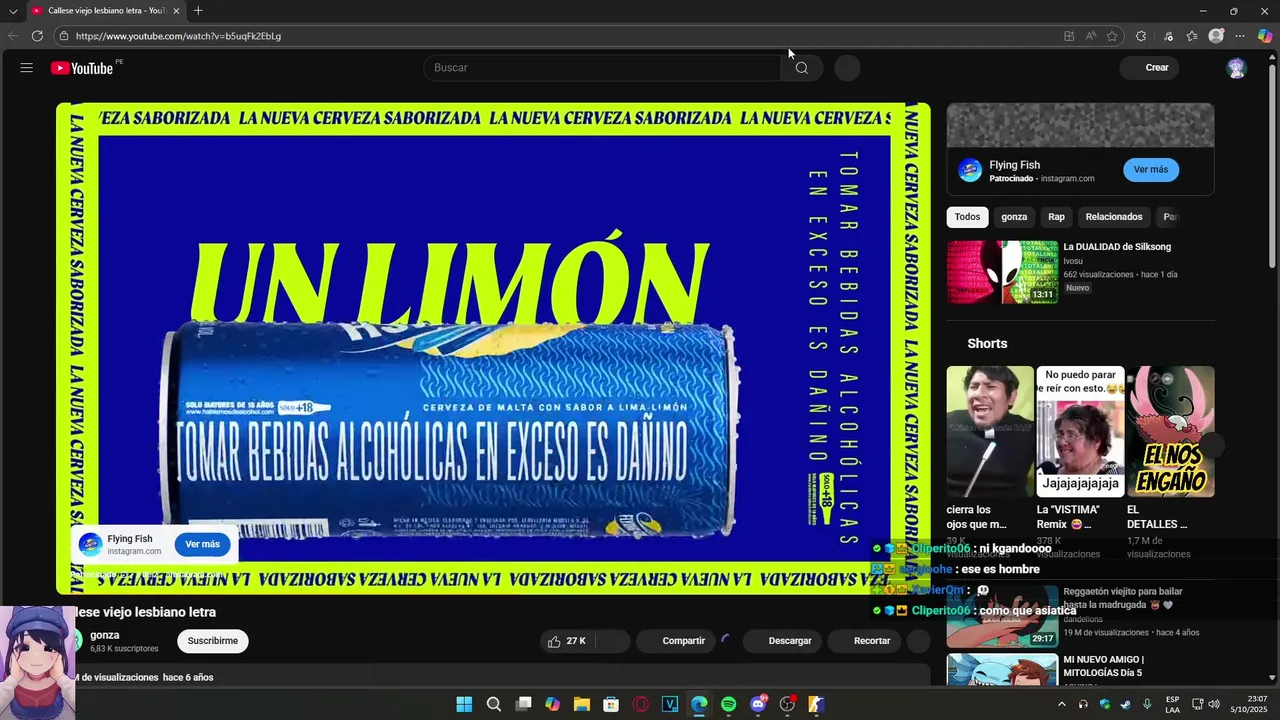Viewport: 1280px width, 720px height.
Task: View site info via the lock icon
Action: pos(64,36)
